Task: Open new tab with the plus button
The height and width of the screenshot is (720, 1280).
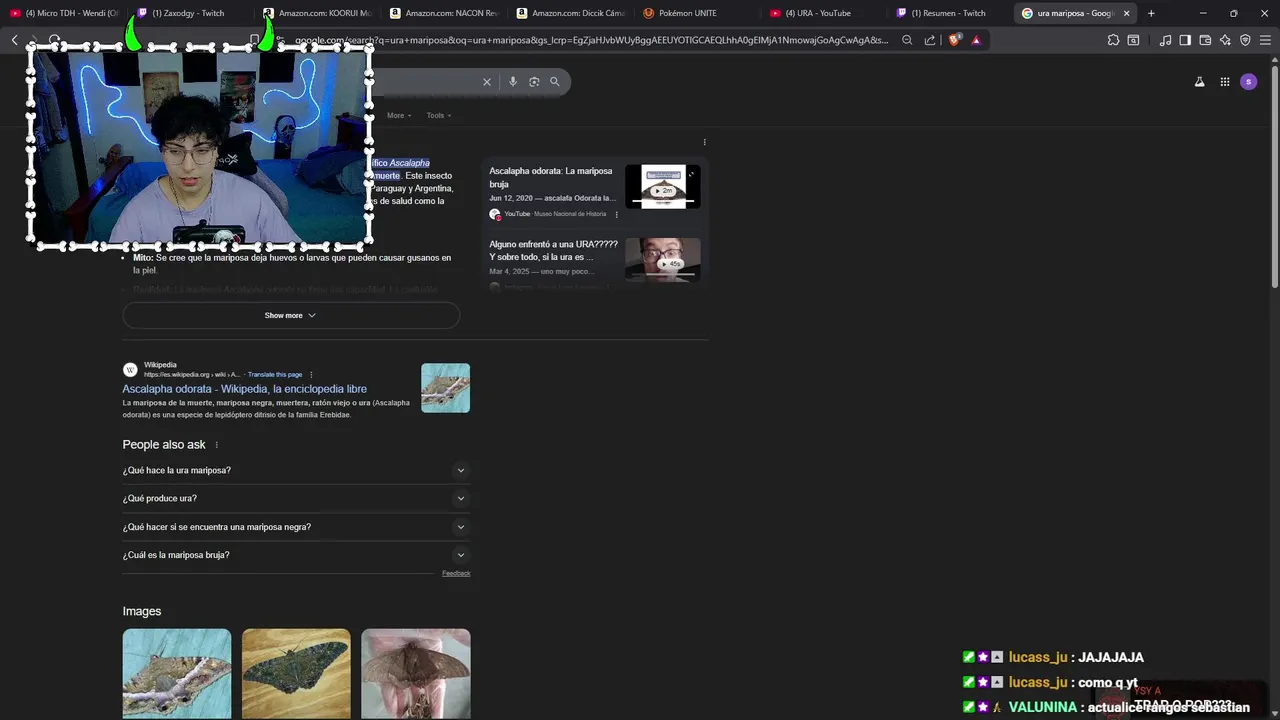Action: point(1151,13)
